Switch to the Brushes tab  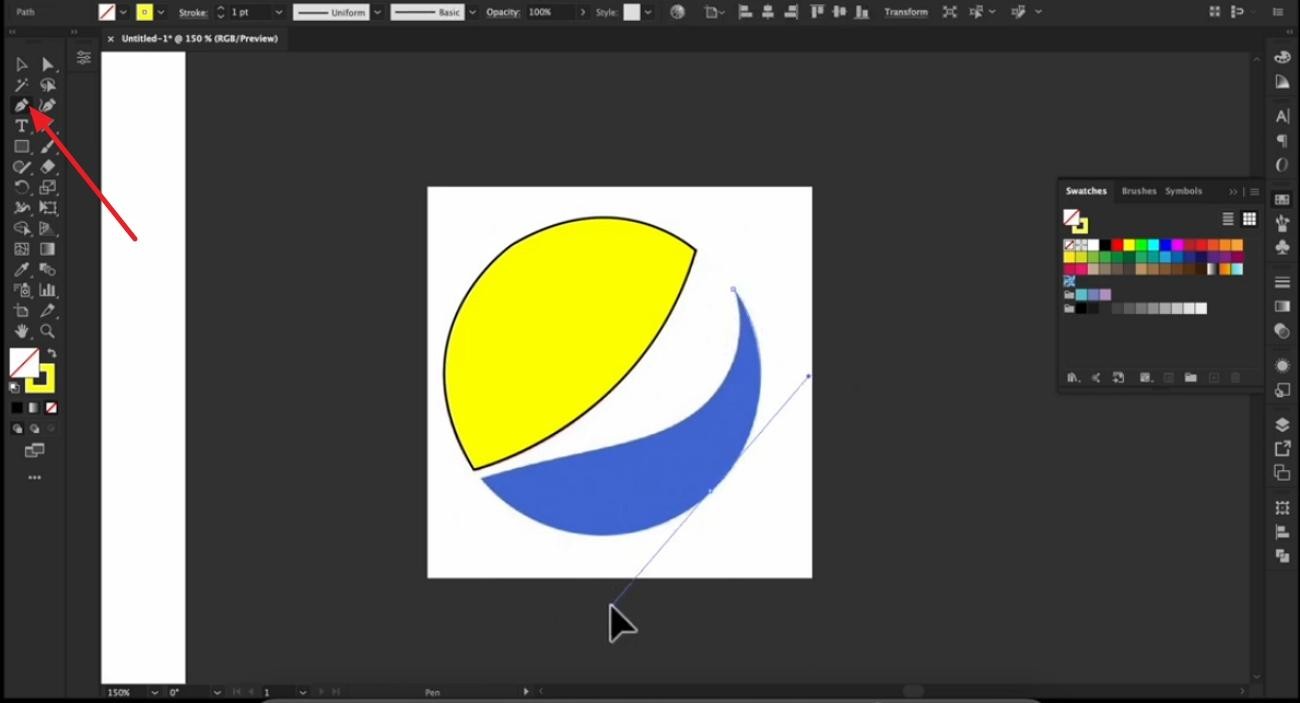[x=1138, y=191]
